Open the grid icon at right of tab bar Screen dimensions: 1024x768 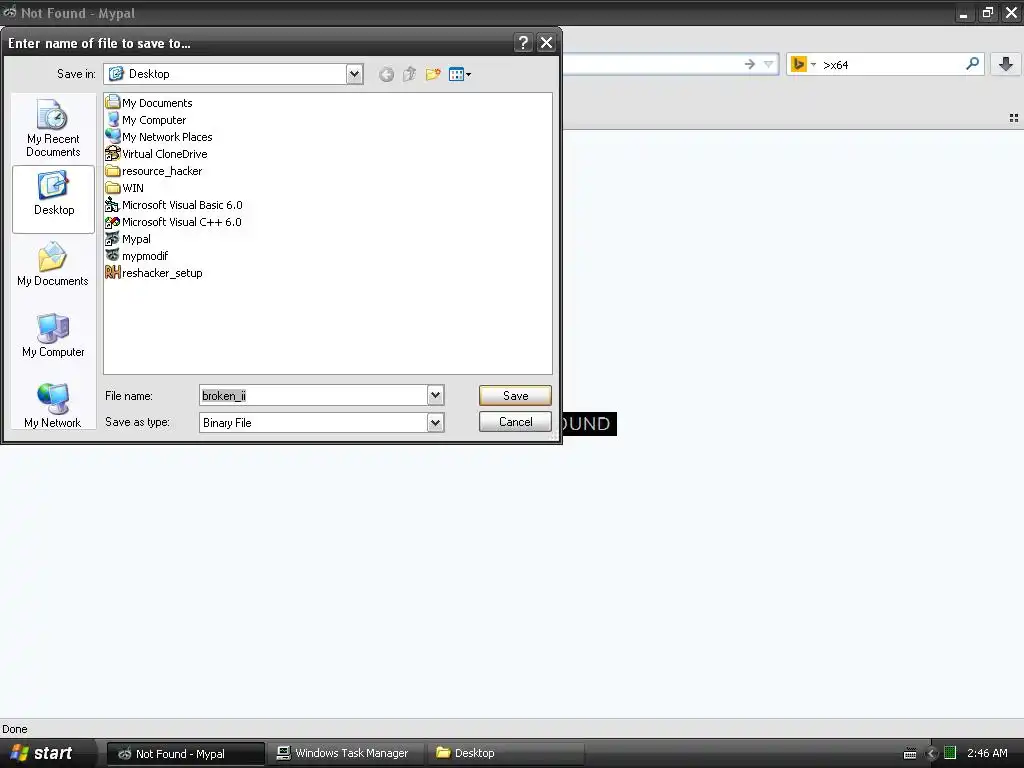click(1014, 118)
